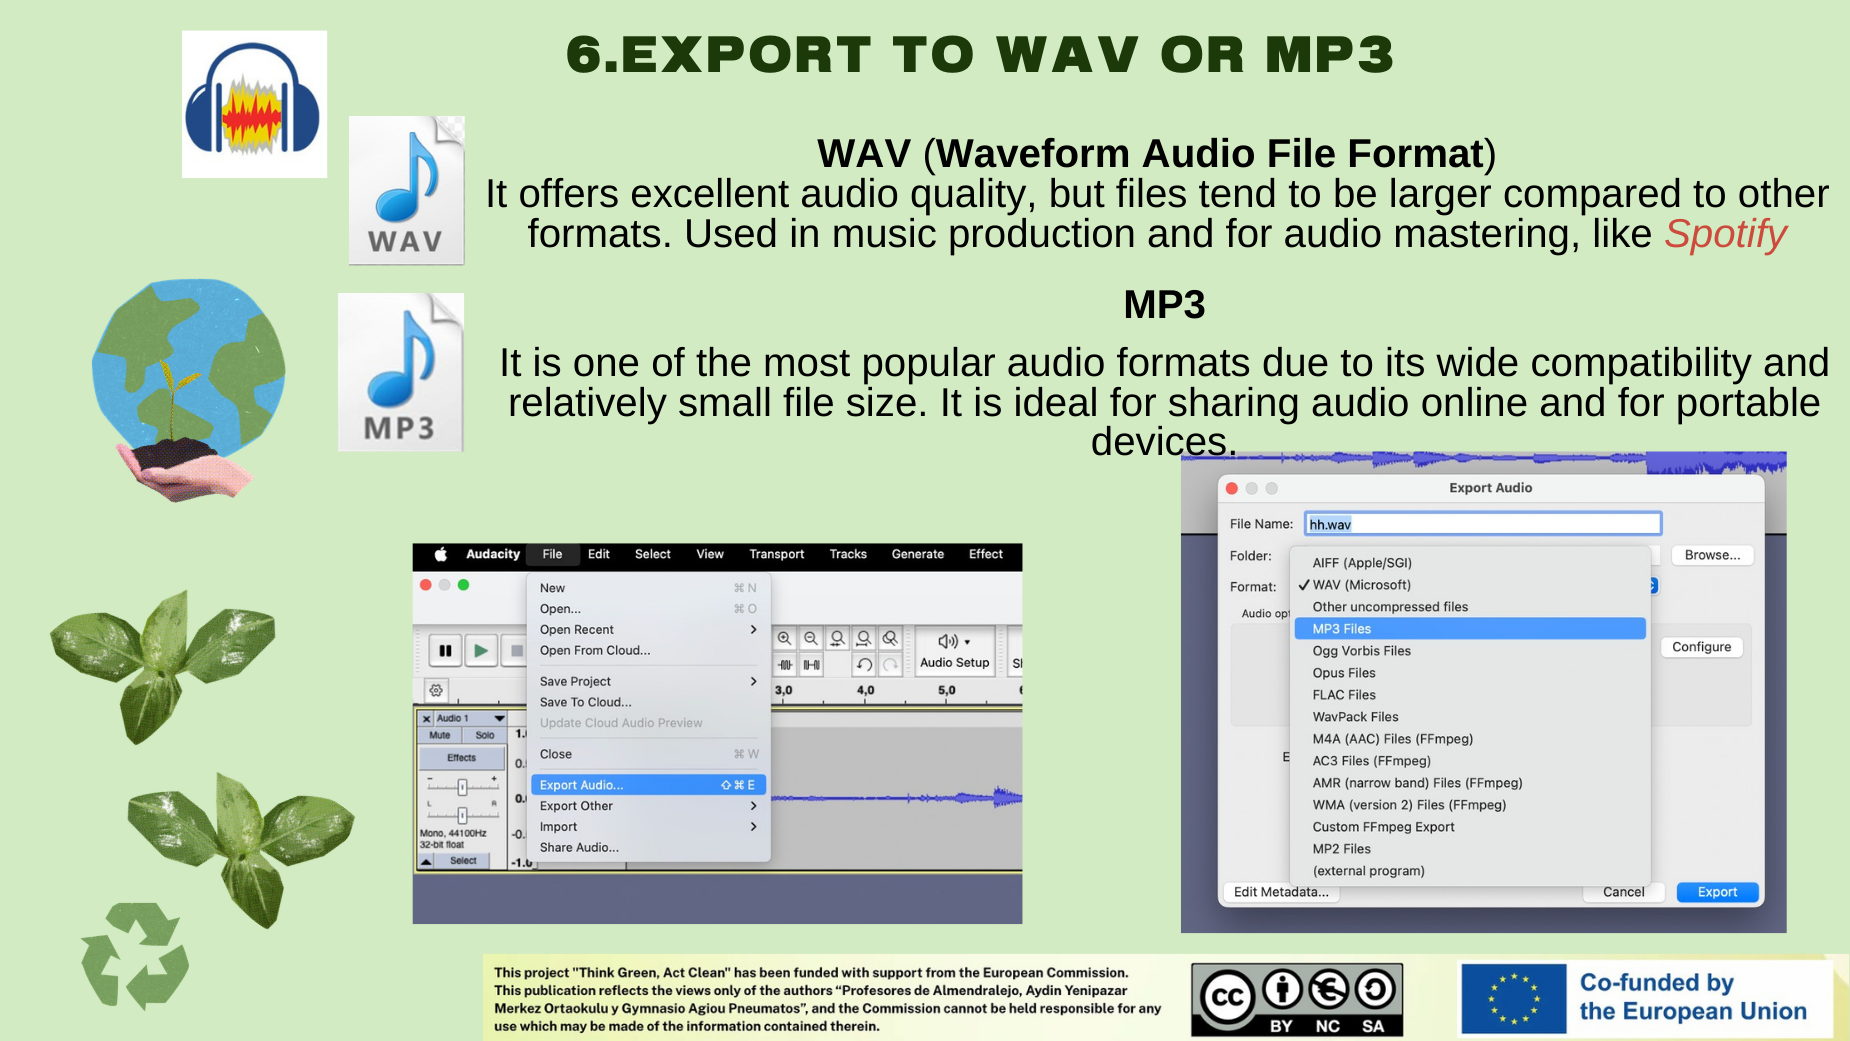Click the Browse... button
This screenshot has width=1850, height=1041.
point(1712,555)
